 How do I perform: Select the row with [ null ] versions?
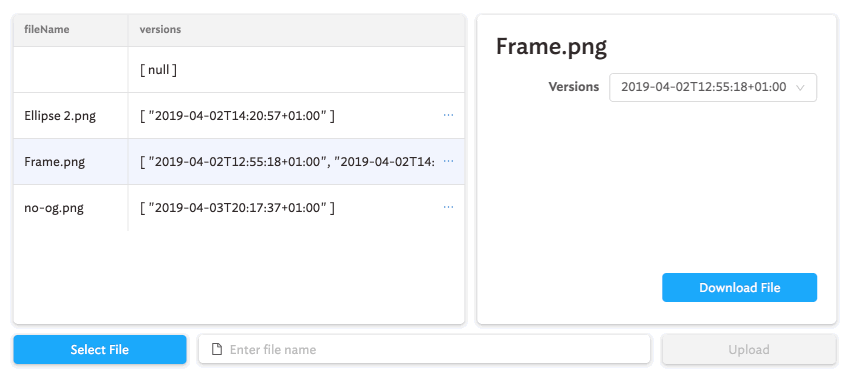(x=239, y=69)
